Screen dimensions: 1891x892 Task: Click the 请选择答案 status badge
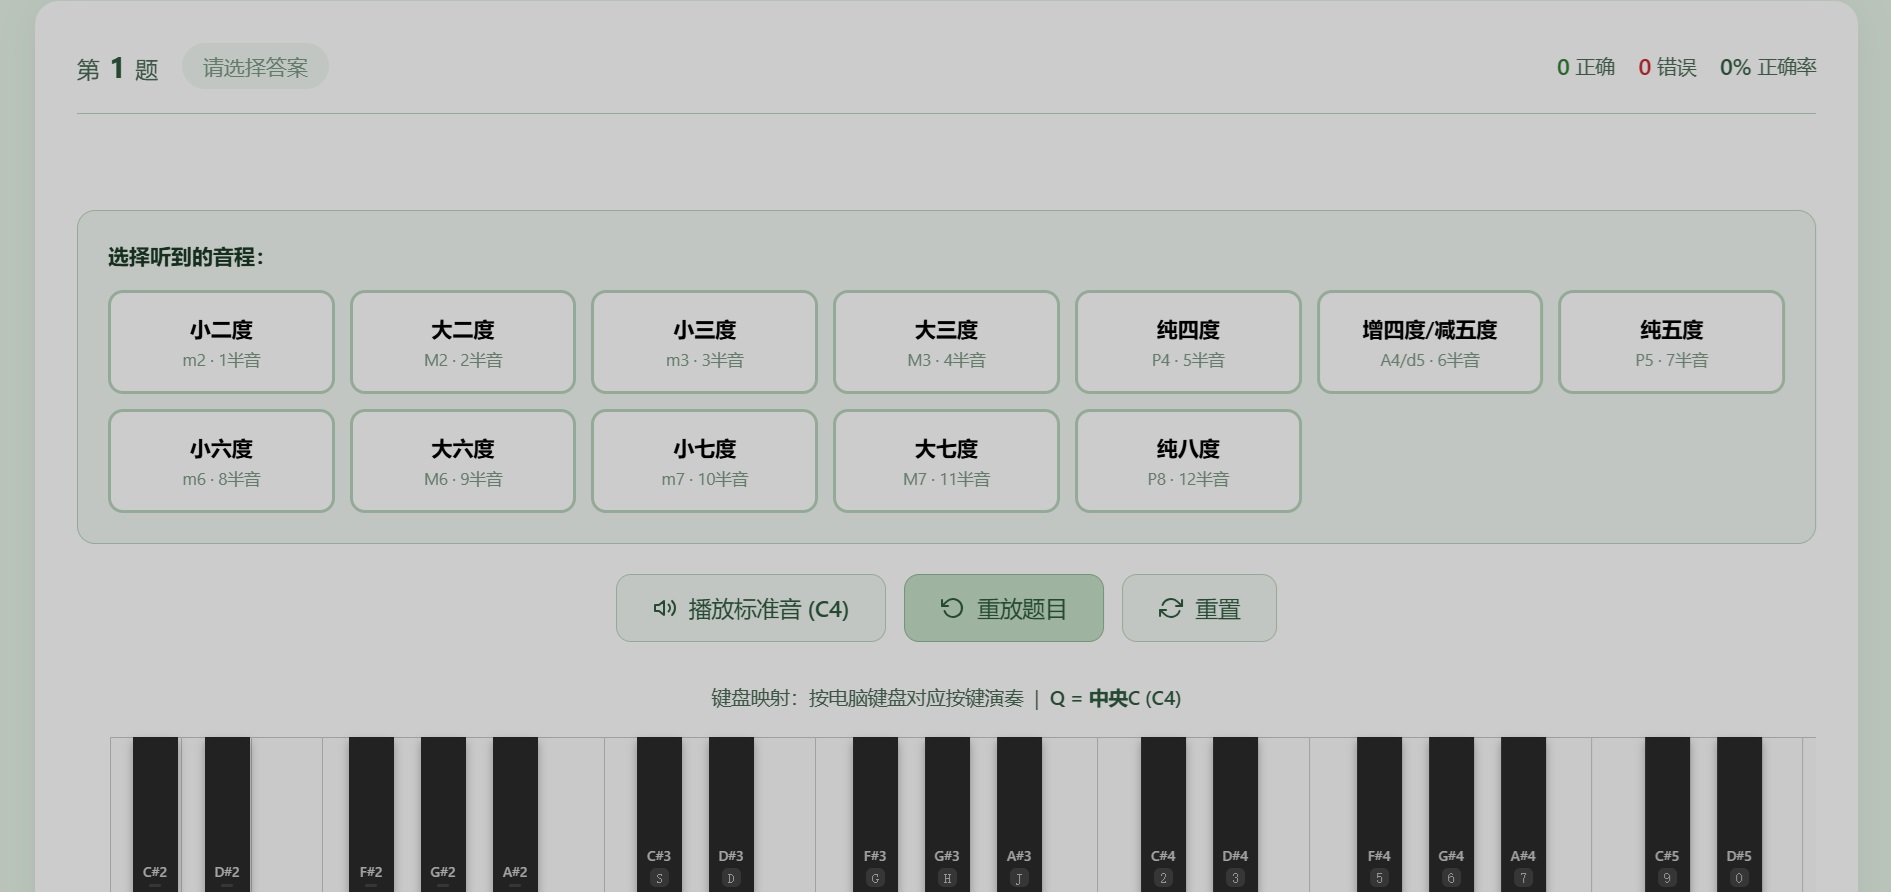255,67
